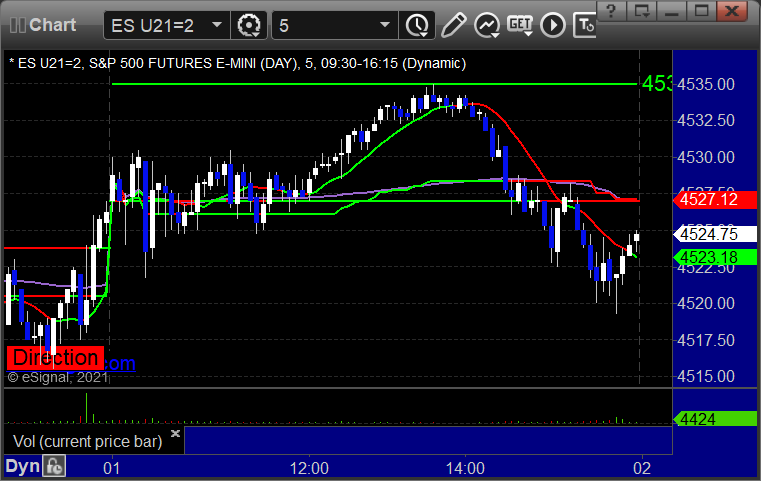Minimize the chart window
Viewport: 761px width, 481px height.
click(671, 10)
